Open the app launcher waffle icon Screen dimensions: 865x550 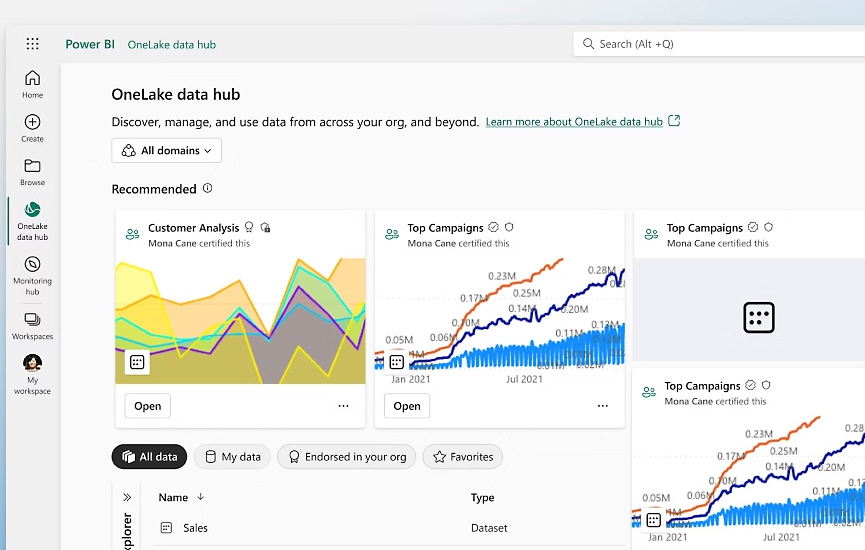pyautogui.click(x=32, y=44)
